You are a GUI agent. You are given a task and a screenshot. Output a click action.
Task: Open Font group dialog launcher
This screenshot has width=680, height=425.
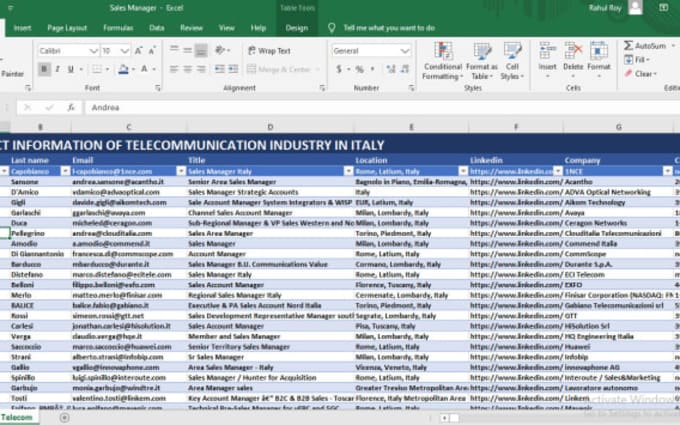[x=158, y=88]
